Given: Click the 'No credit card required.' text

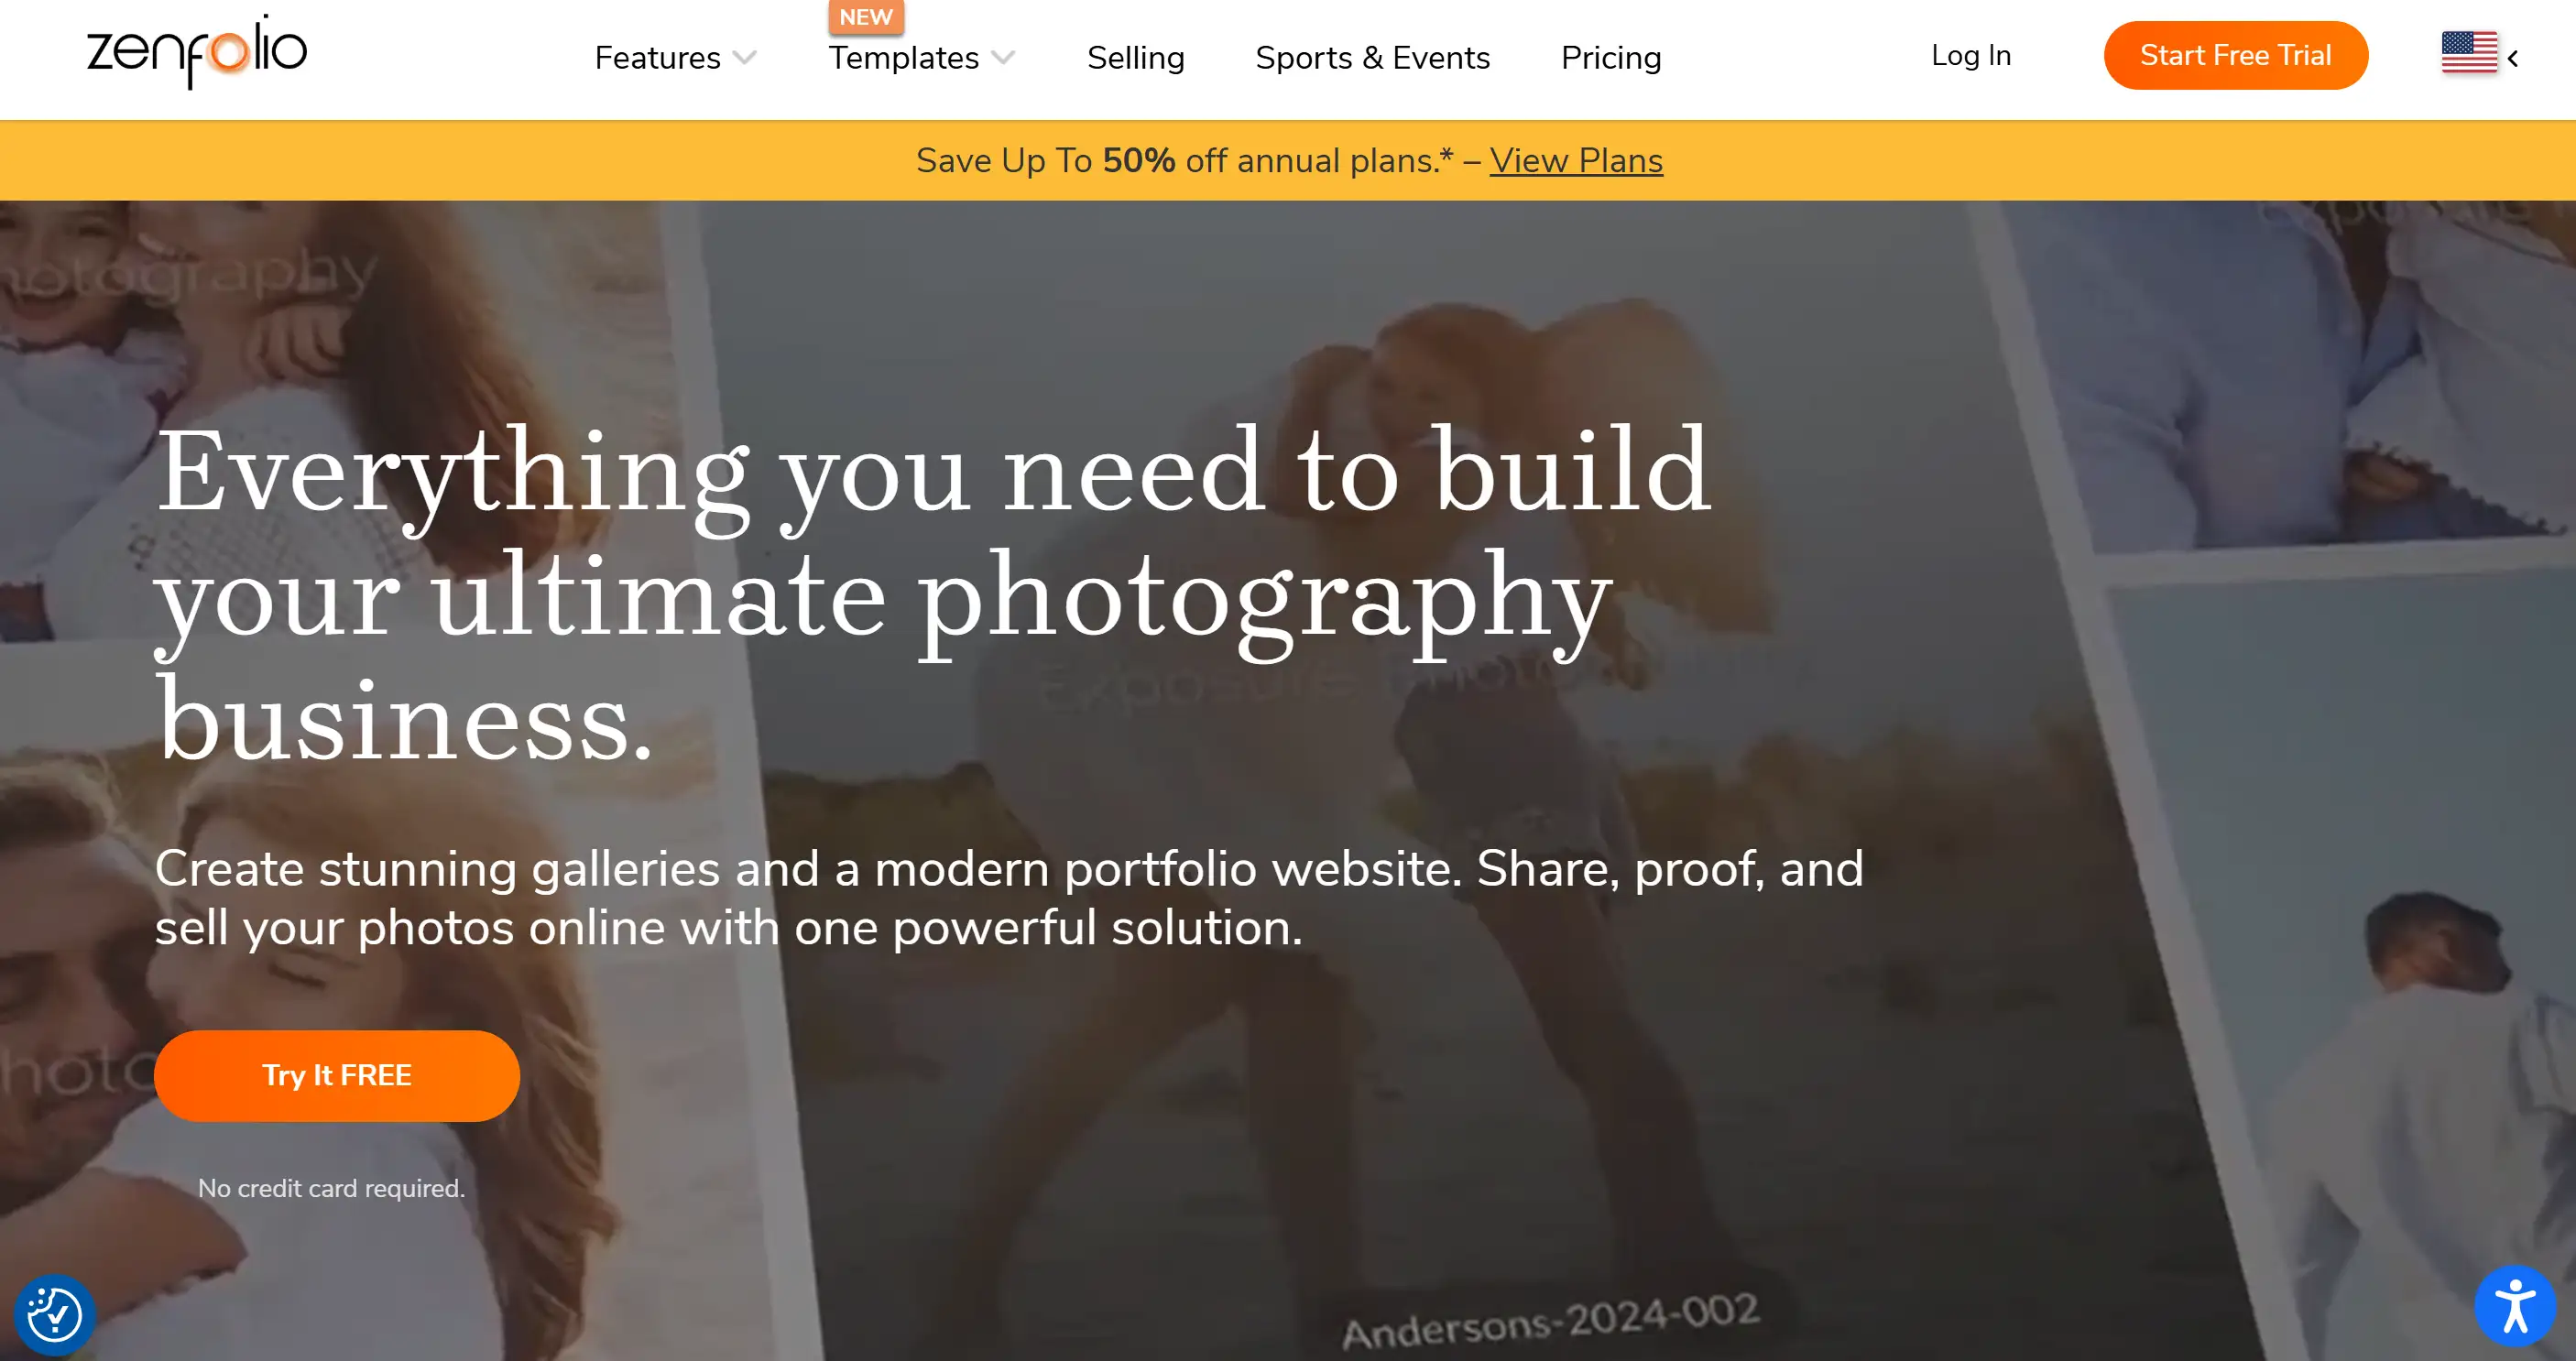Looking at the screenshot, I should click(x=331, y=1188).
